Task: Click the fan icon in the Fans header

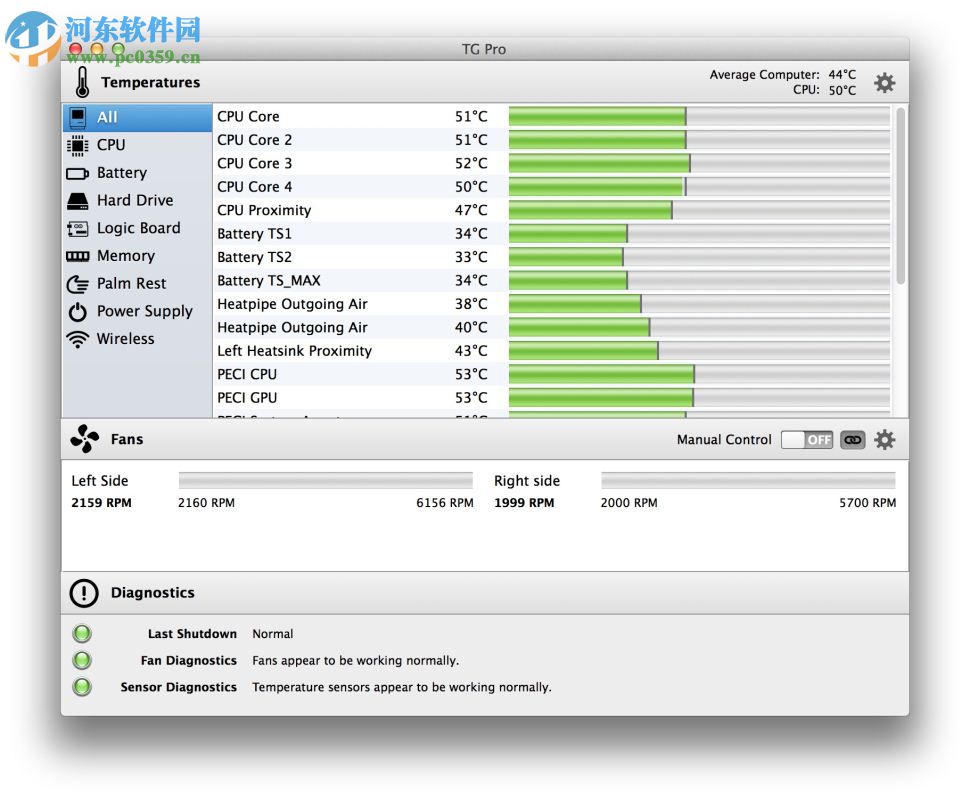Action: [84, 438]
